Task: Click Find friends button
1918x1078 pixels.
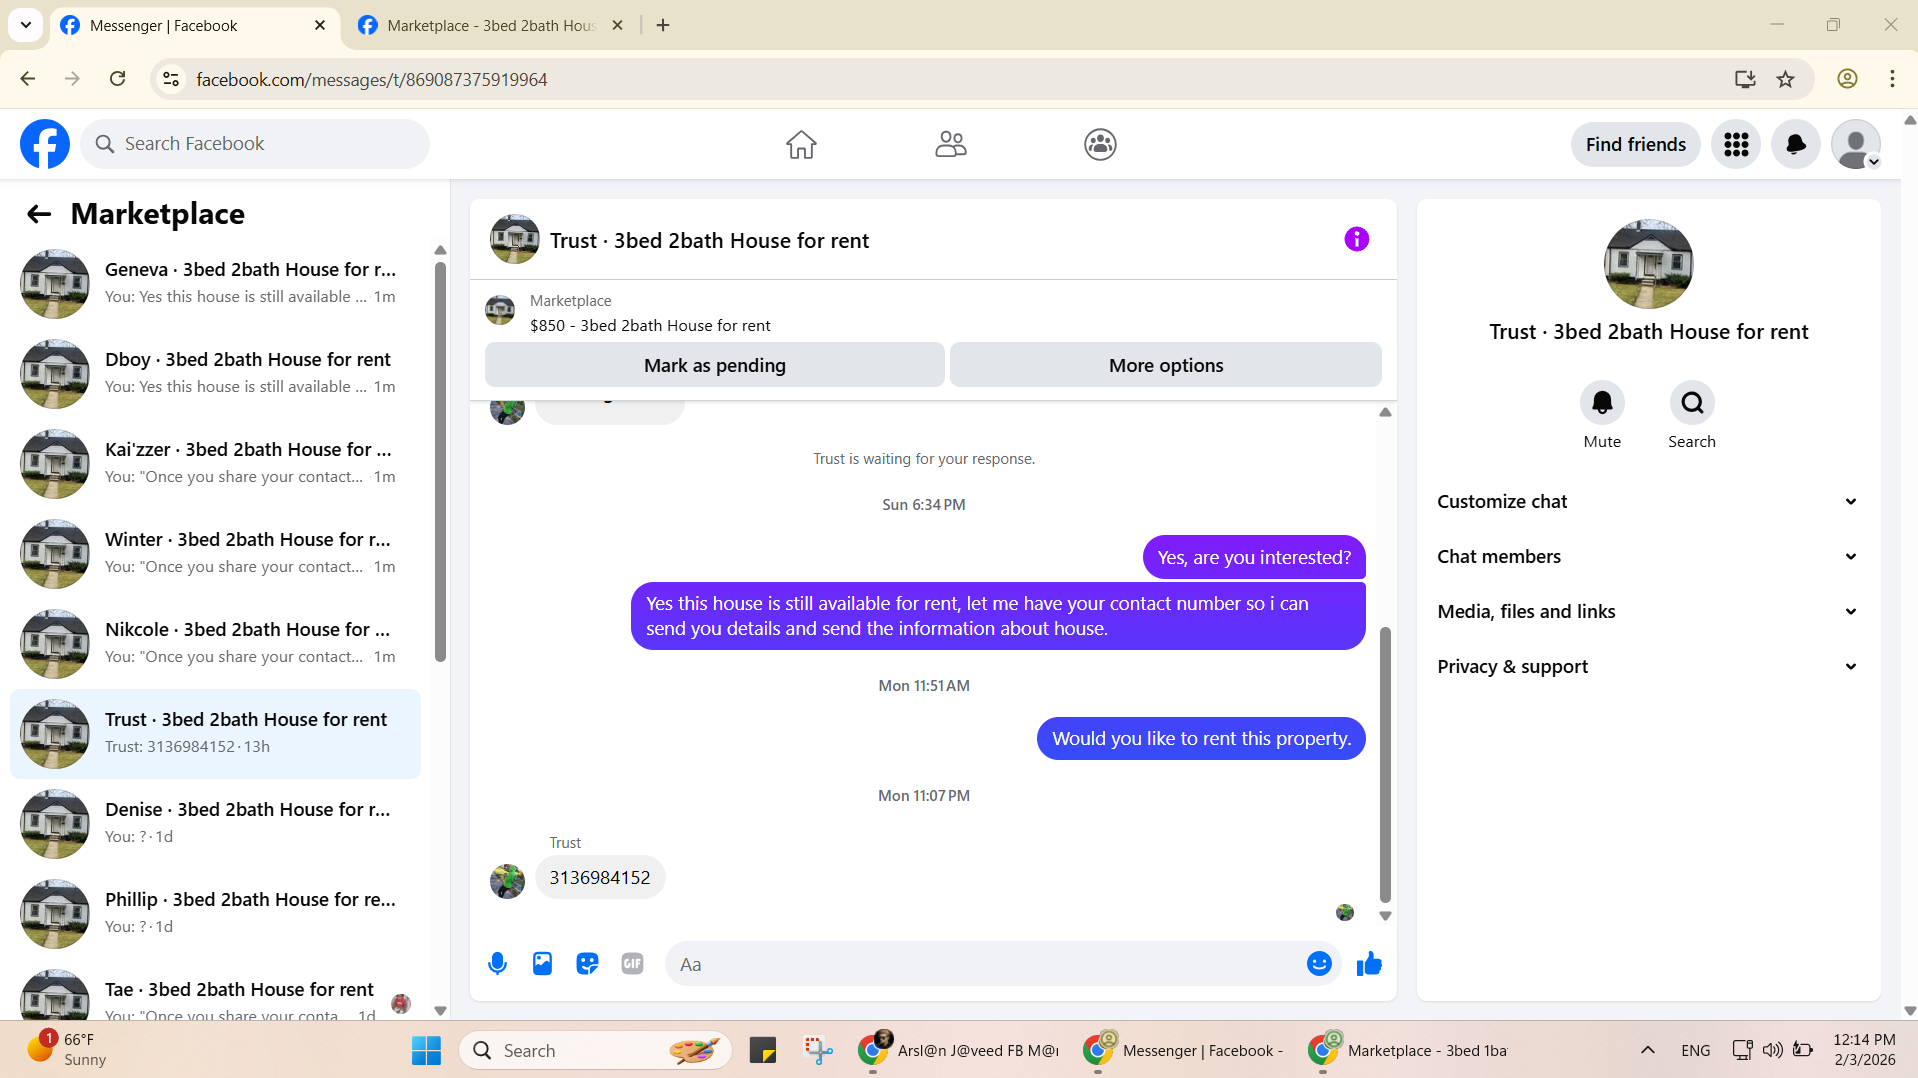Action: coord(1636,144)
